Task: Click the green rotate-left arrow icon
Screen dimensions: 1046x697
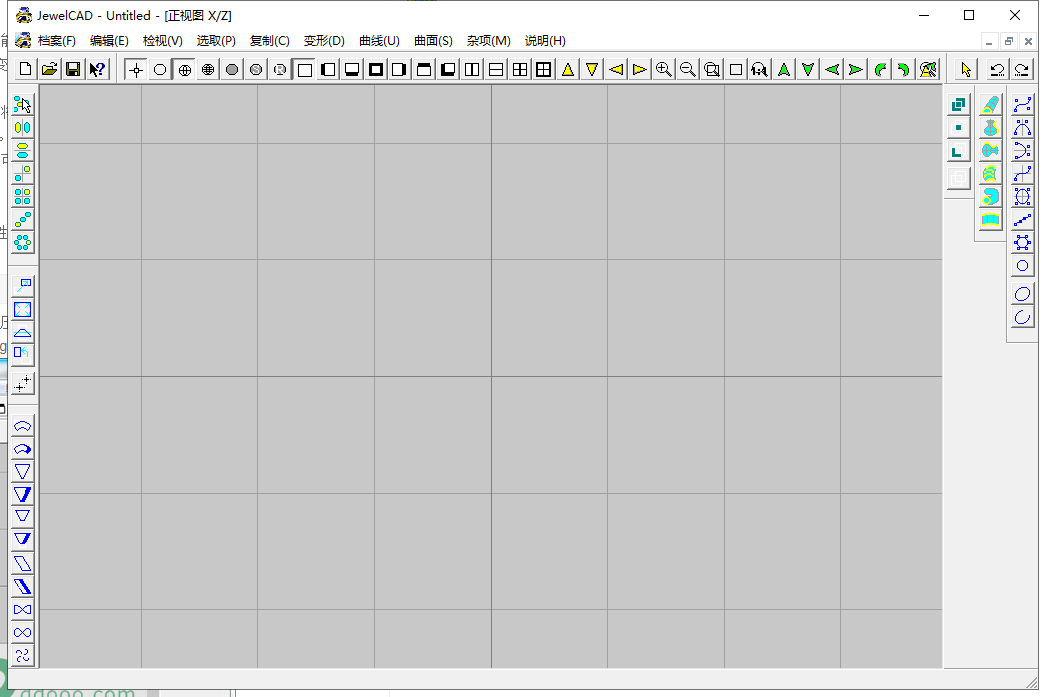Action: point(880,69)
